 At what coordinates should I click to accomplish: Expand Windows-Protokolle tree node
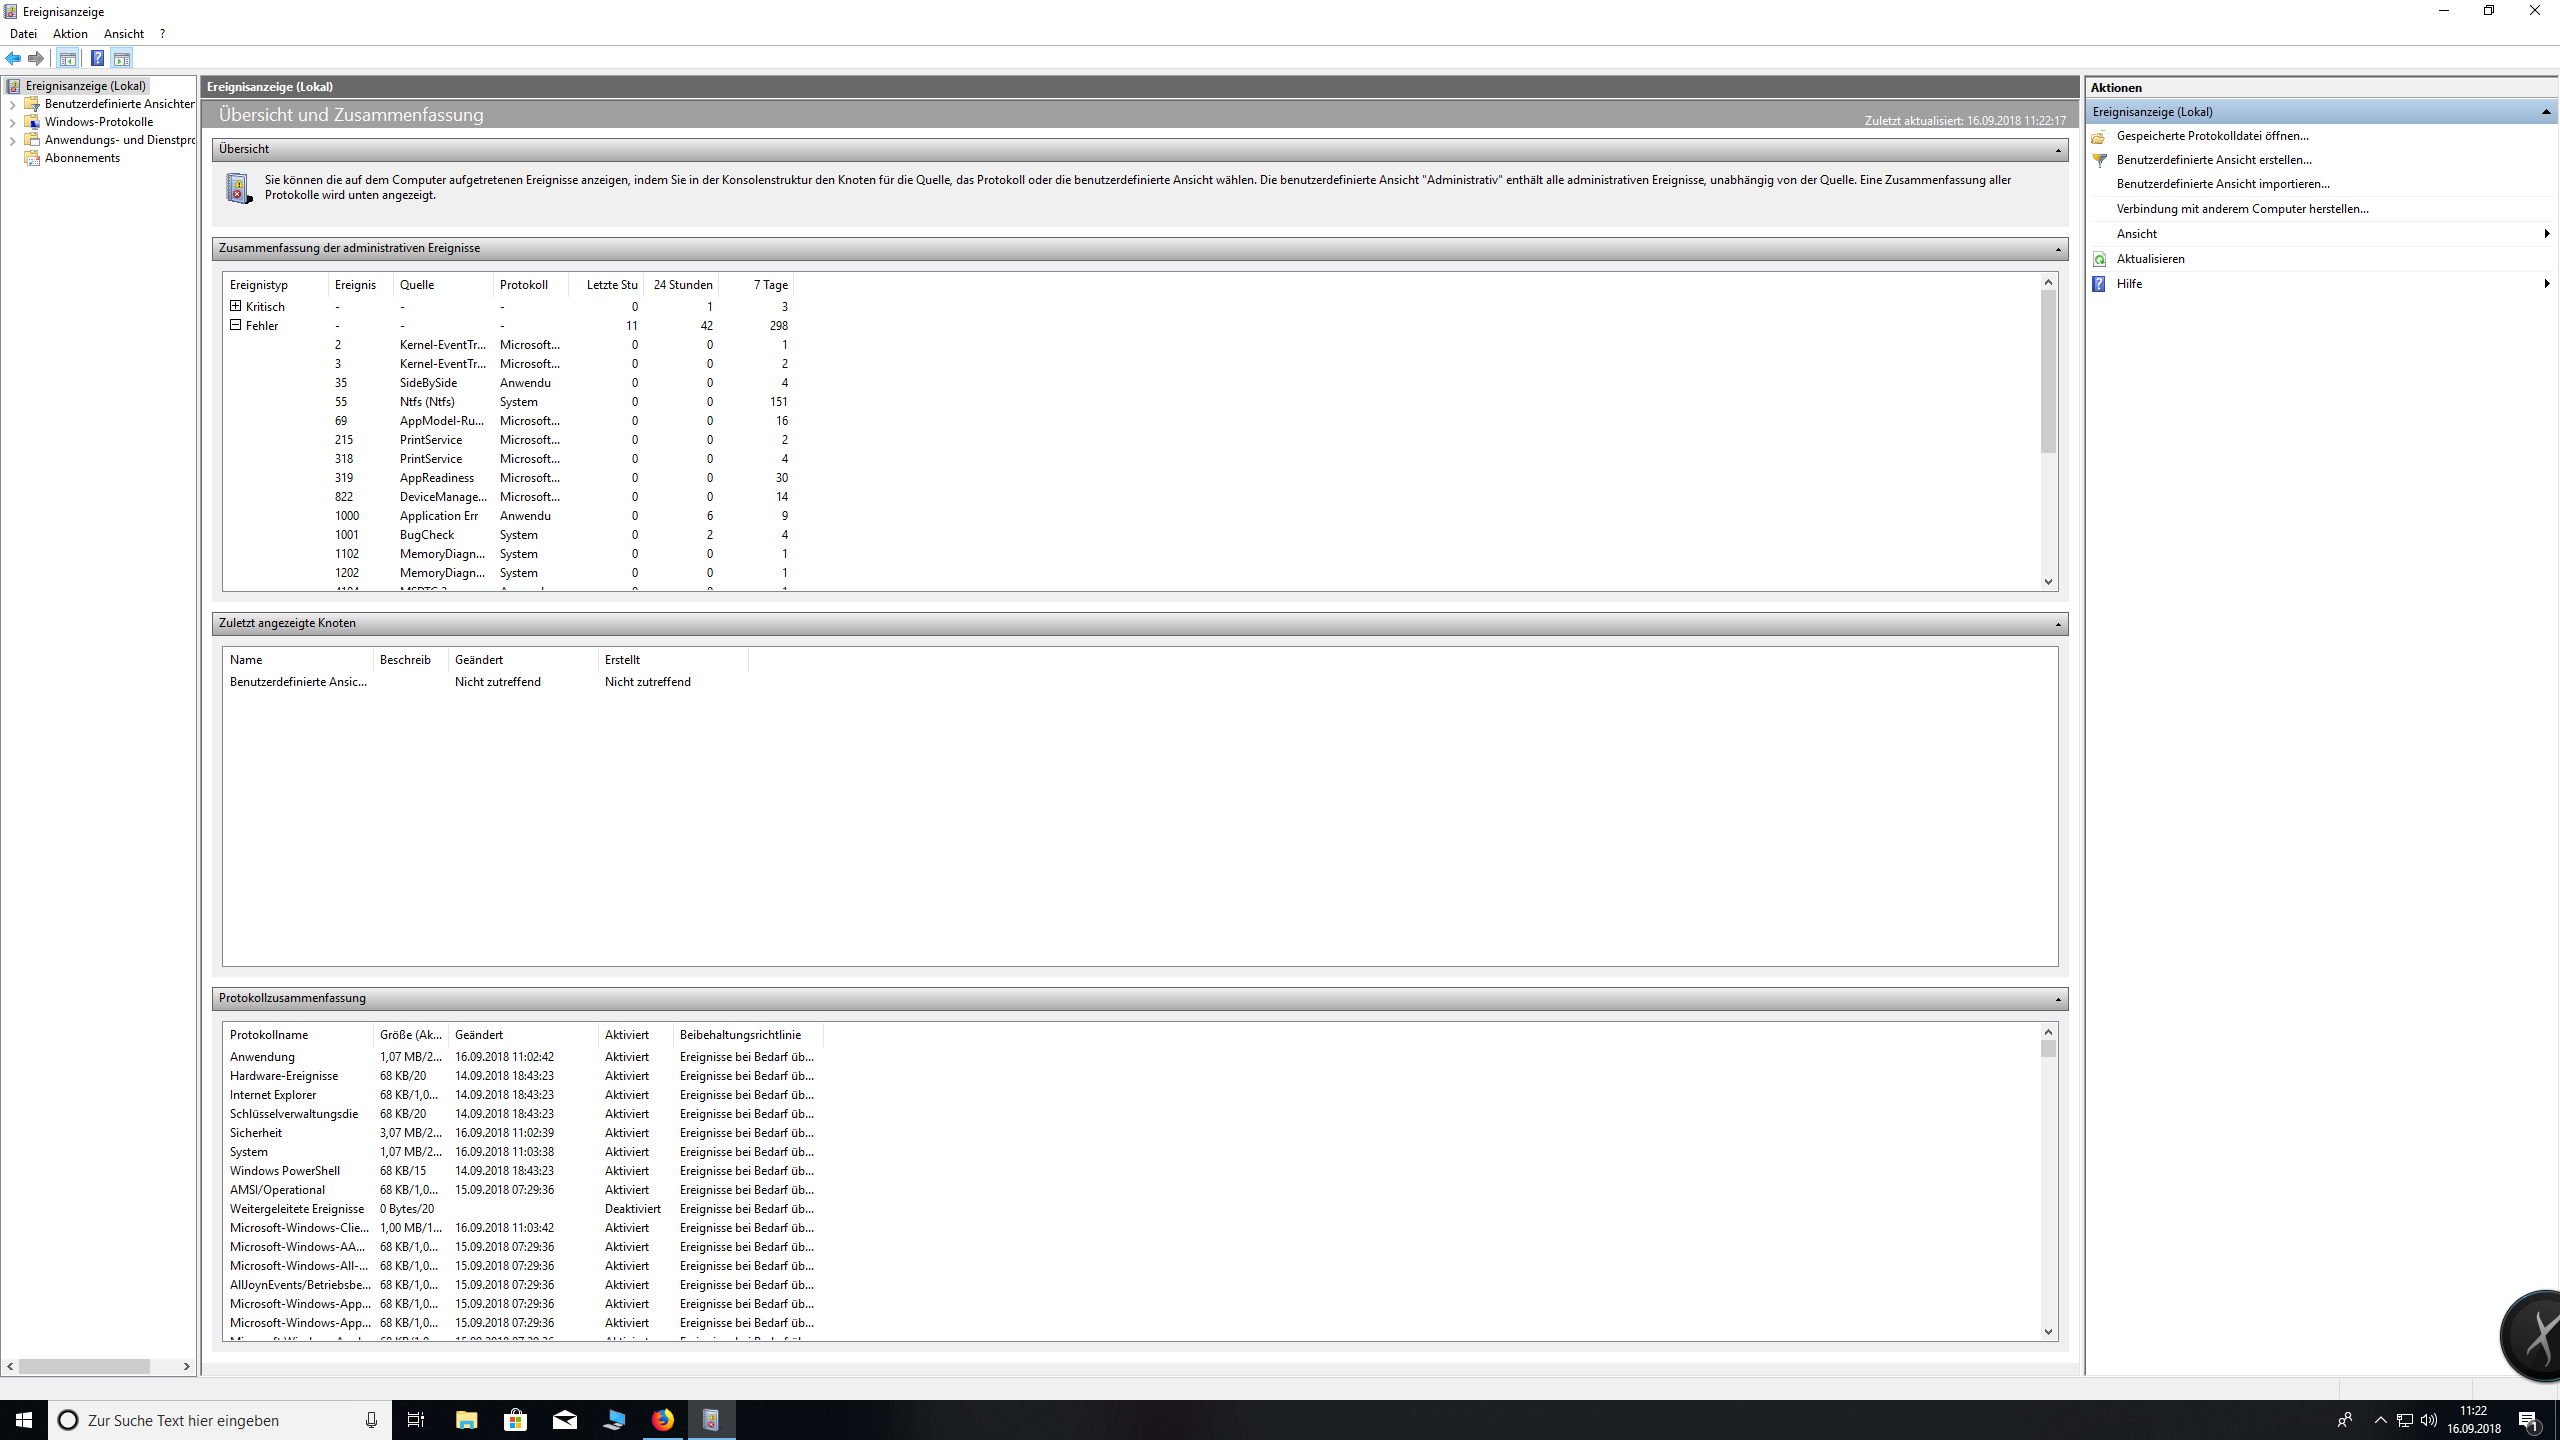pos(12,122)
